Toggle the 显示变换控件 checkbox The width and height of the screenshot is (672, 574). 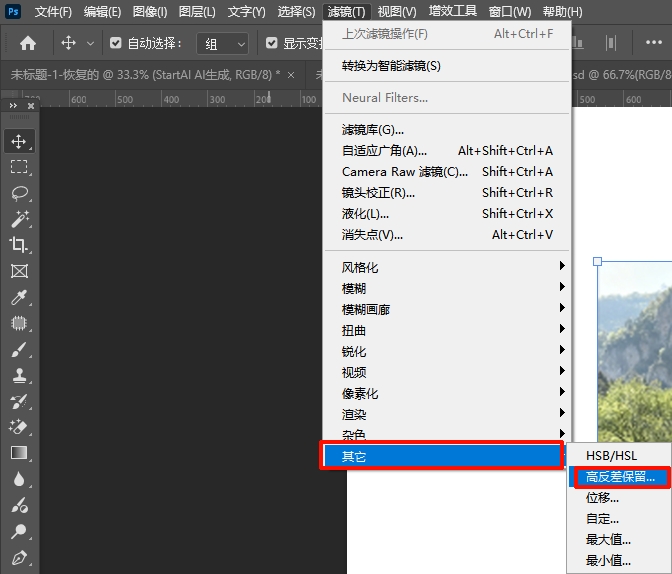[x=271, y=43]
